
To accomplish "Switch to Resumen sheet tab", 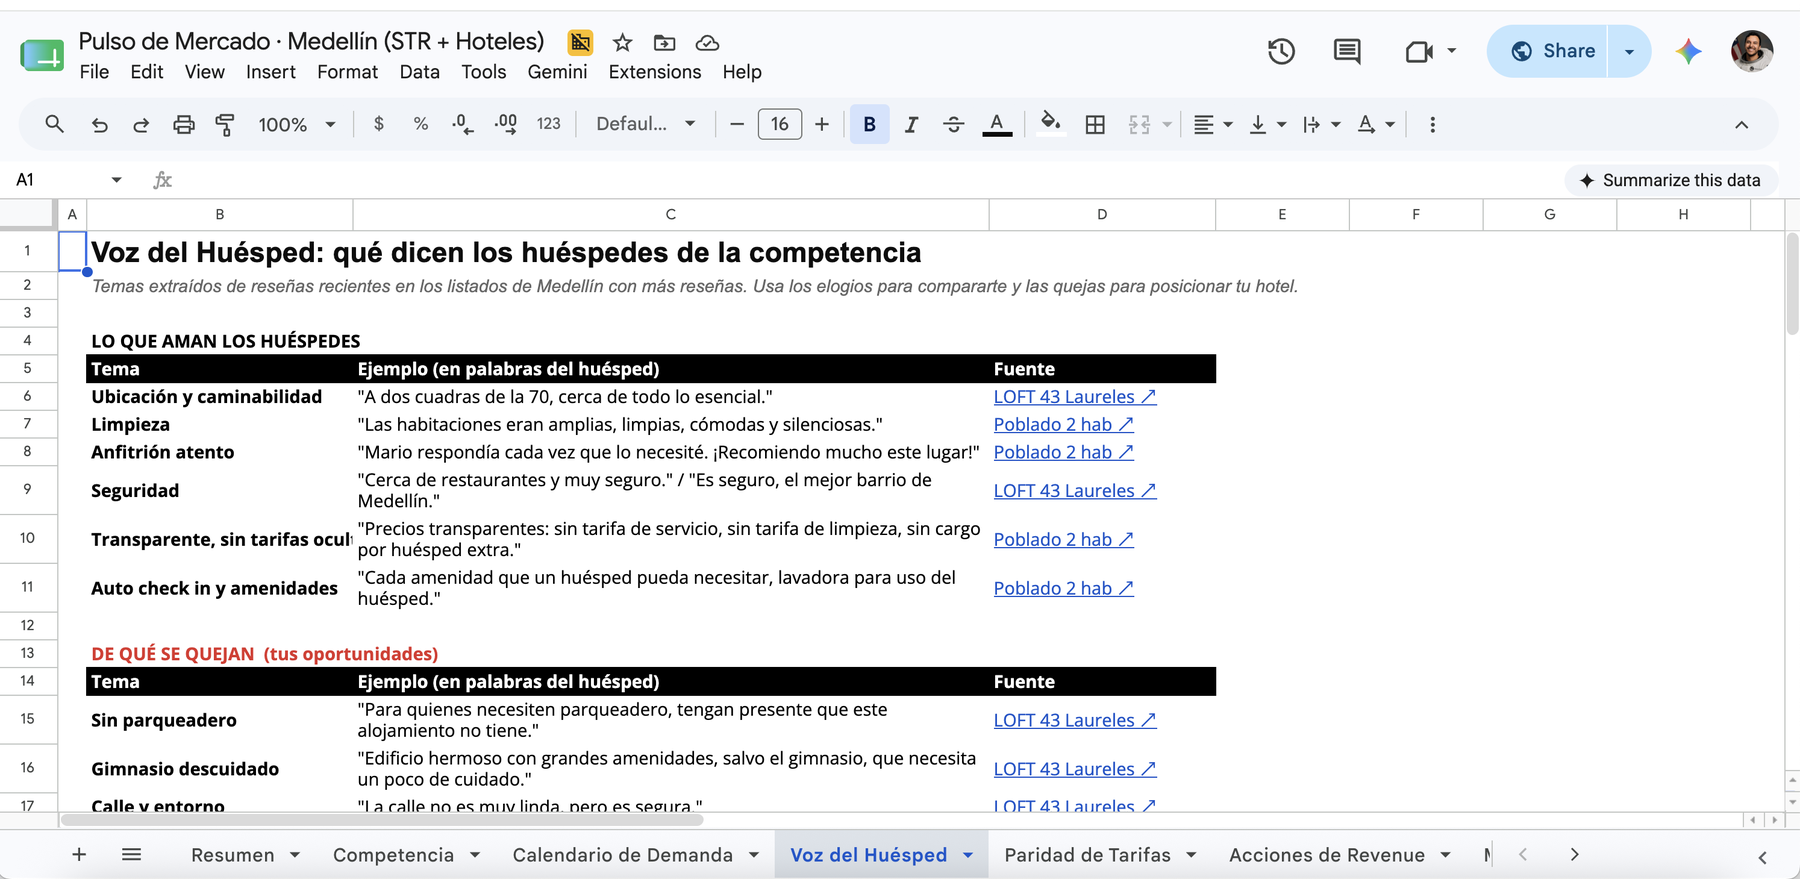I will coord(233,855).
